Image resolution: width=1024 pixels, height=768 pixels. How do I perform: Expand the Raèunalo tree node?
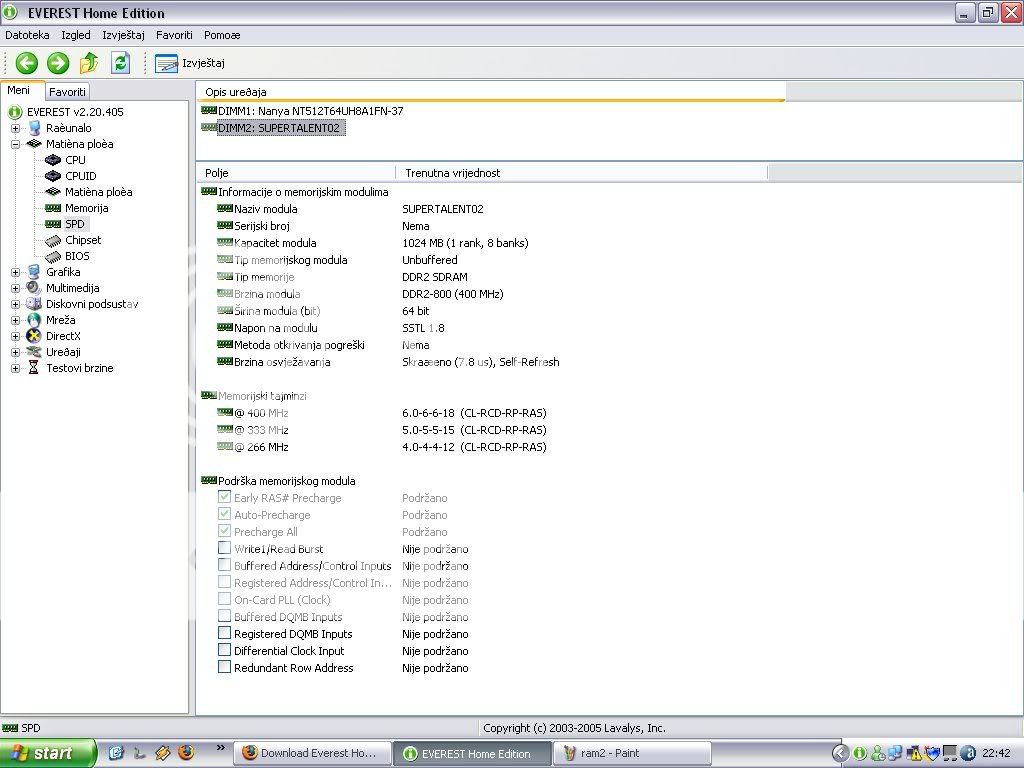(16, 128)
